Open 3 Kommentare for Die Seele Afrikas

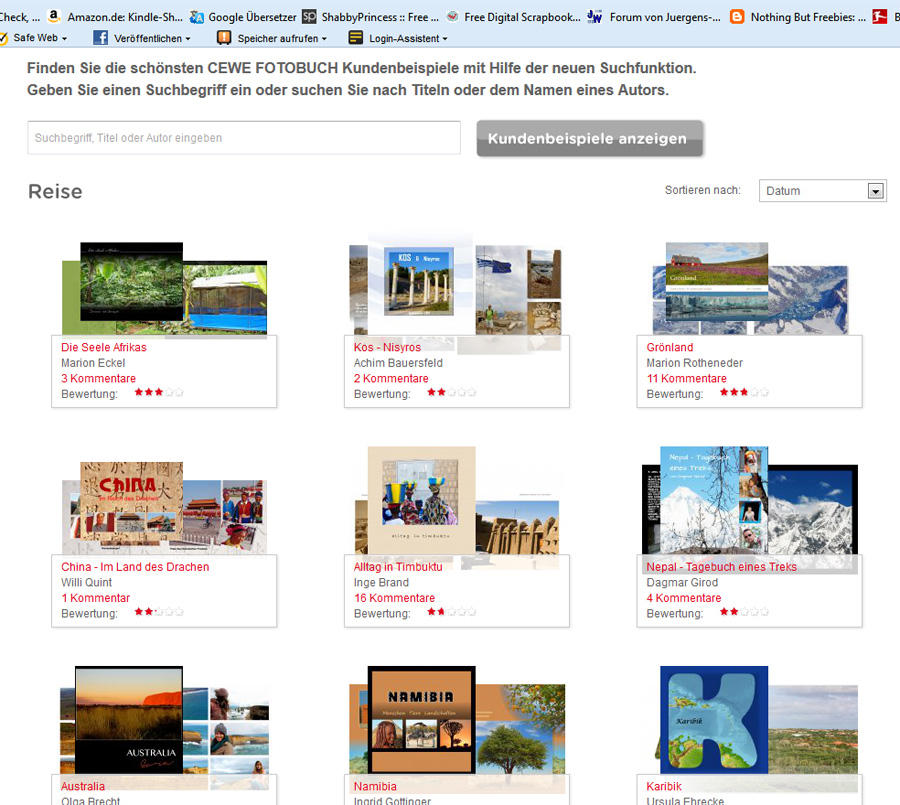point(99,378)
